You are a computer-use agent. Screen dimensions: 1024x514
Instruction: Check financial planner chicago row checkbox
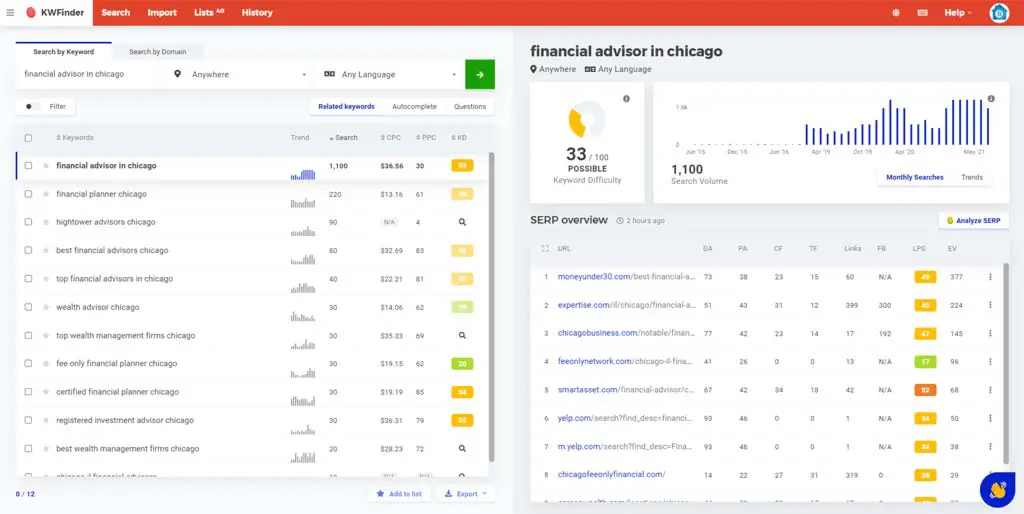[28, 194]
